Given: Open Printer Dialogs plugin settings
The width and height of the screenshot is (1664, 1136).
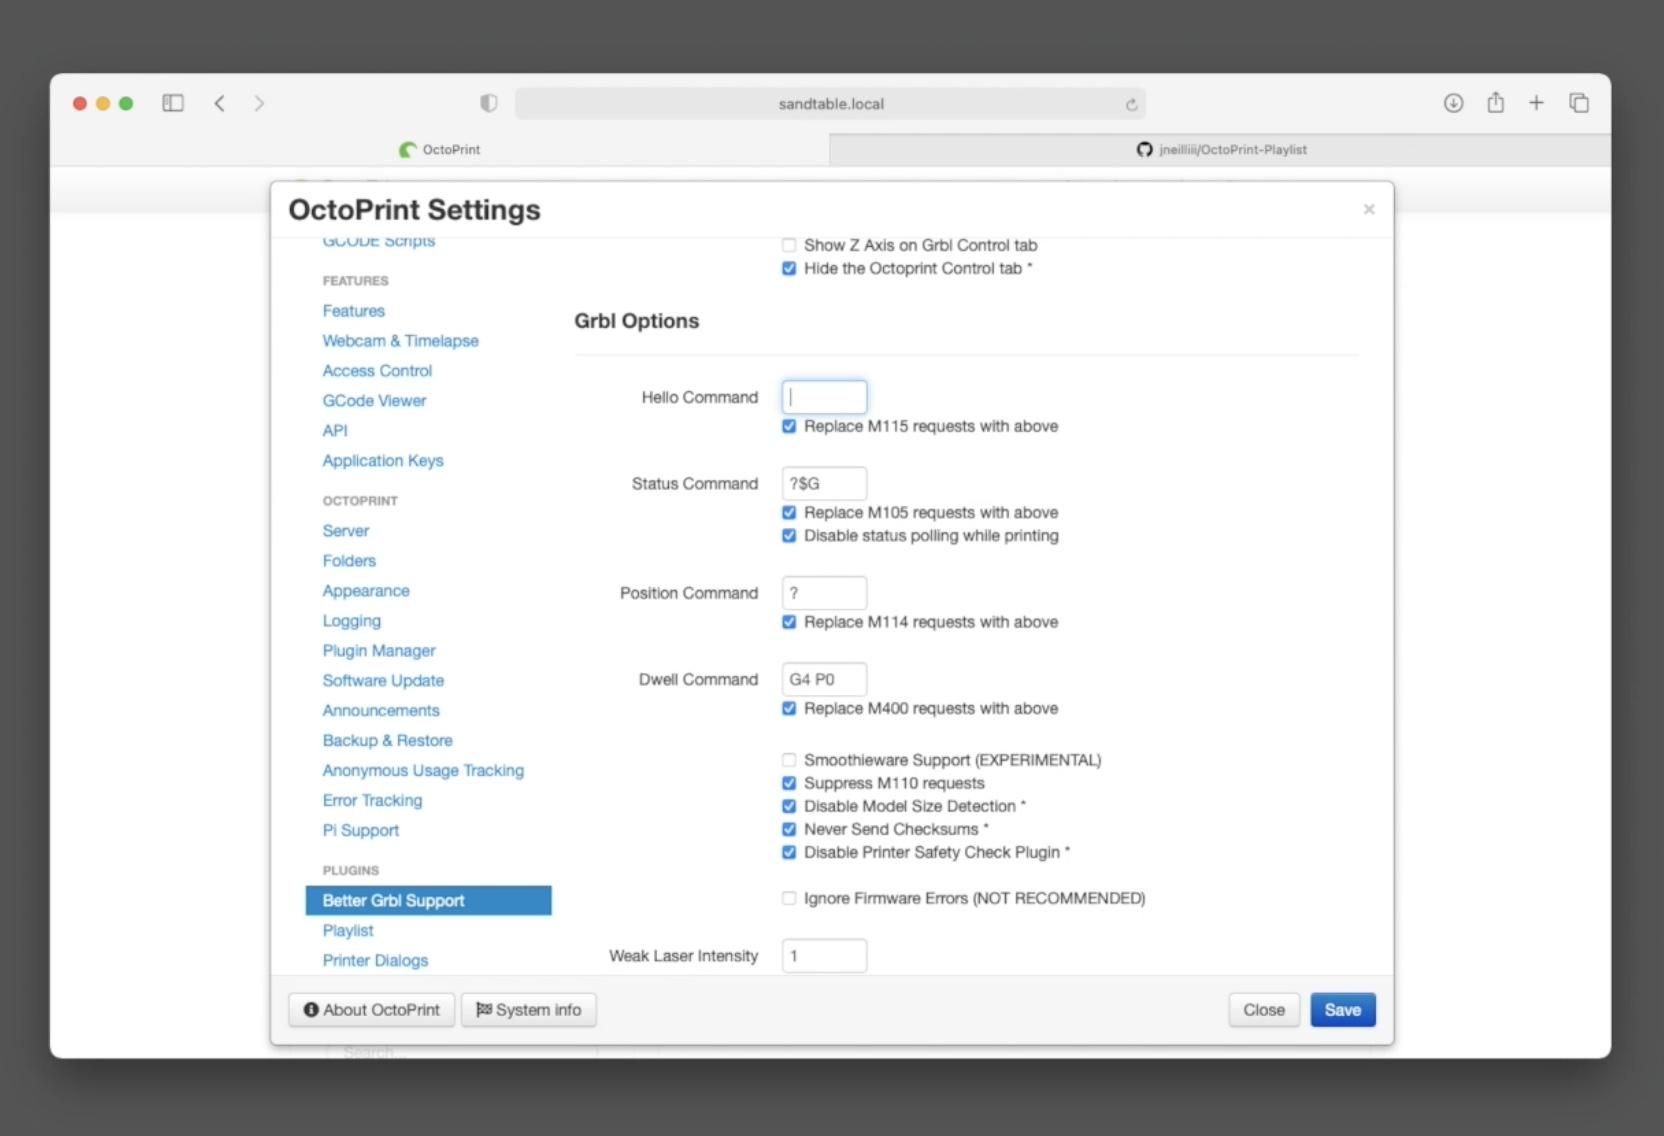Looking at the screenshot, I should [x=375, y=961].
